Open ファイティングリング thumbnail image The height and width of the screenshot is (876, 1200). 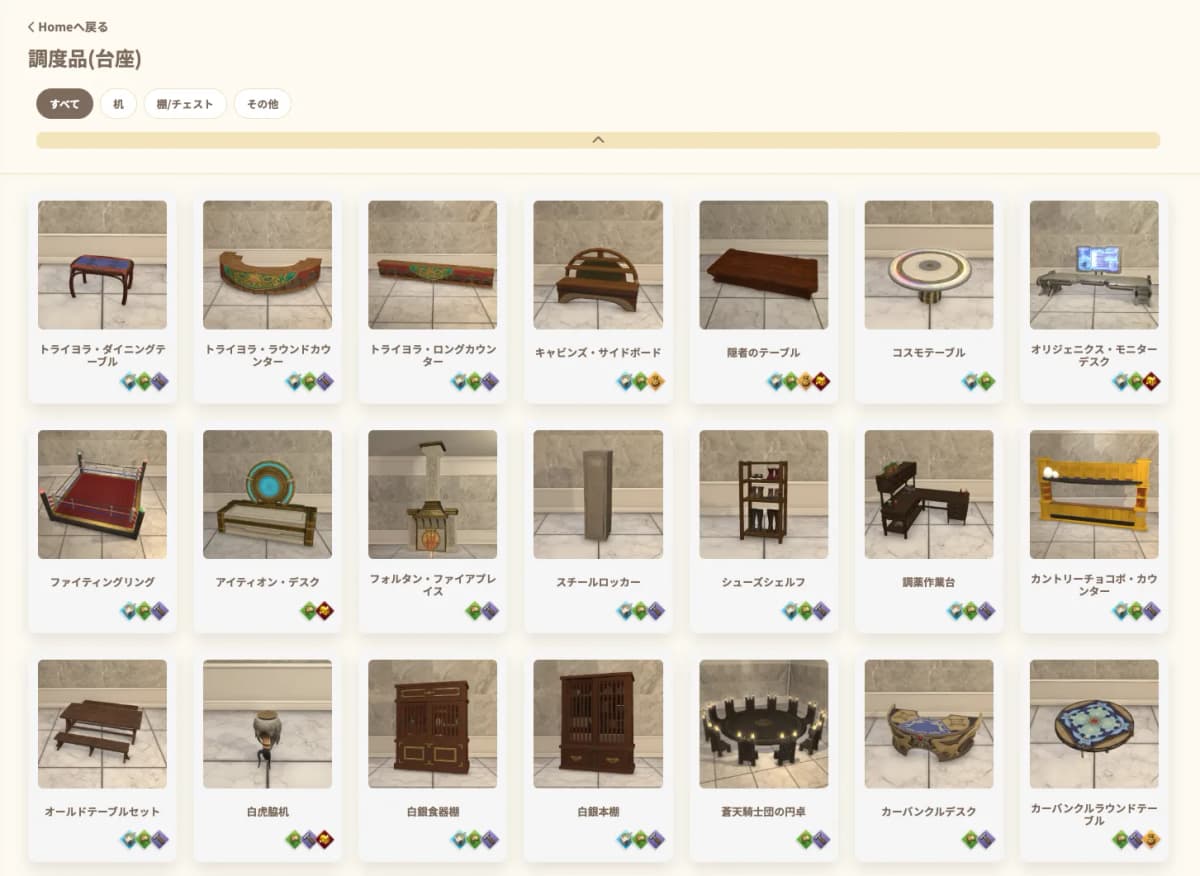[102, 494]
